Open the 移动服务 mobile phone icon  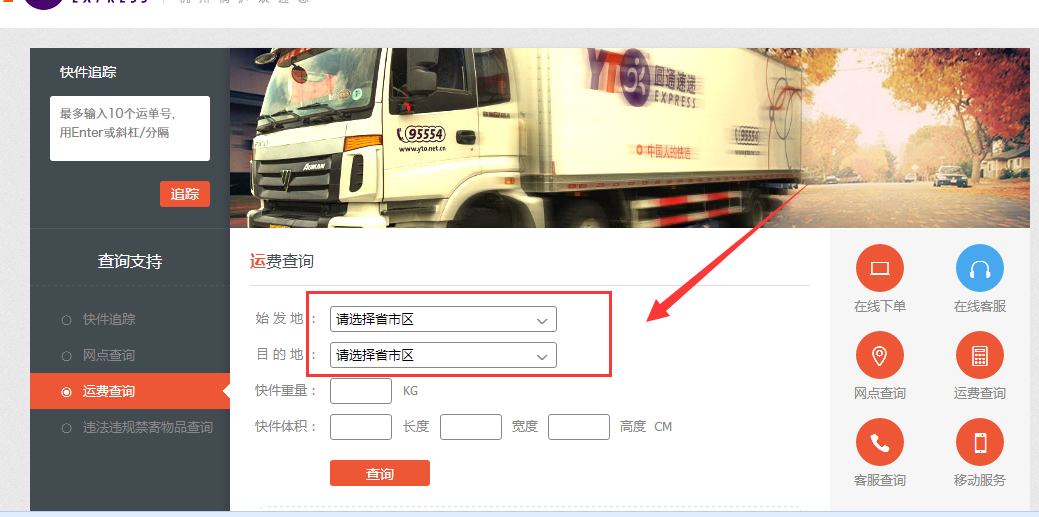(979, 442)
